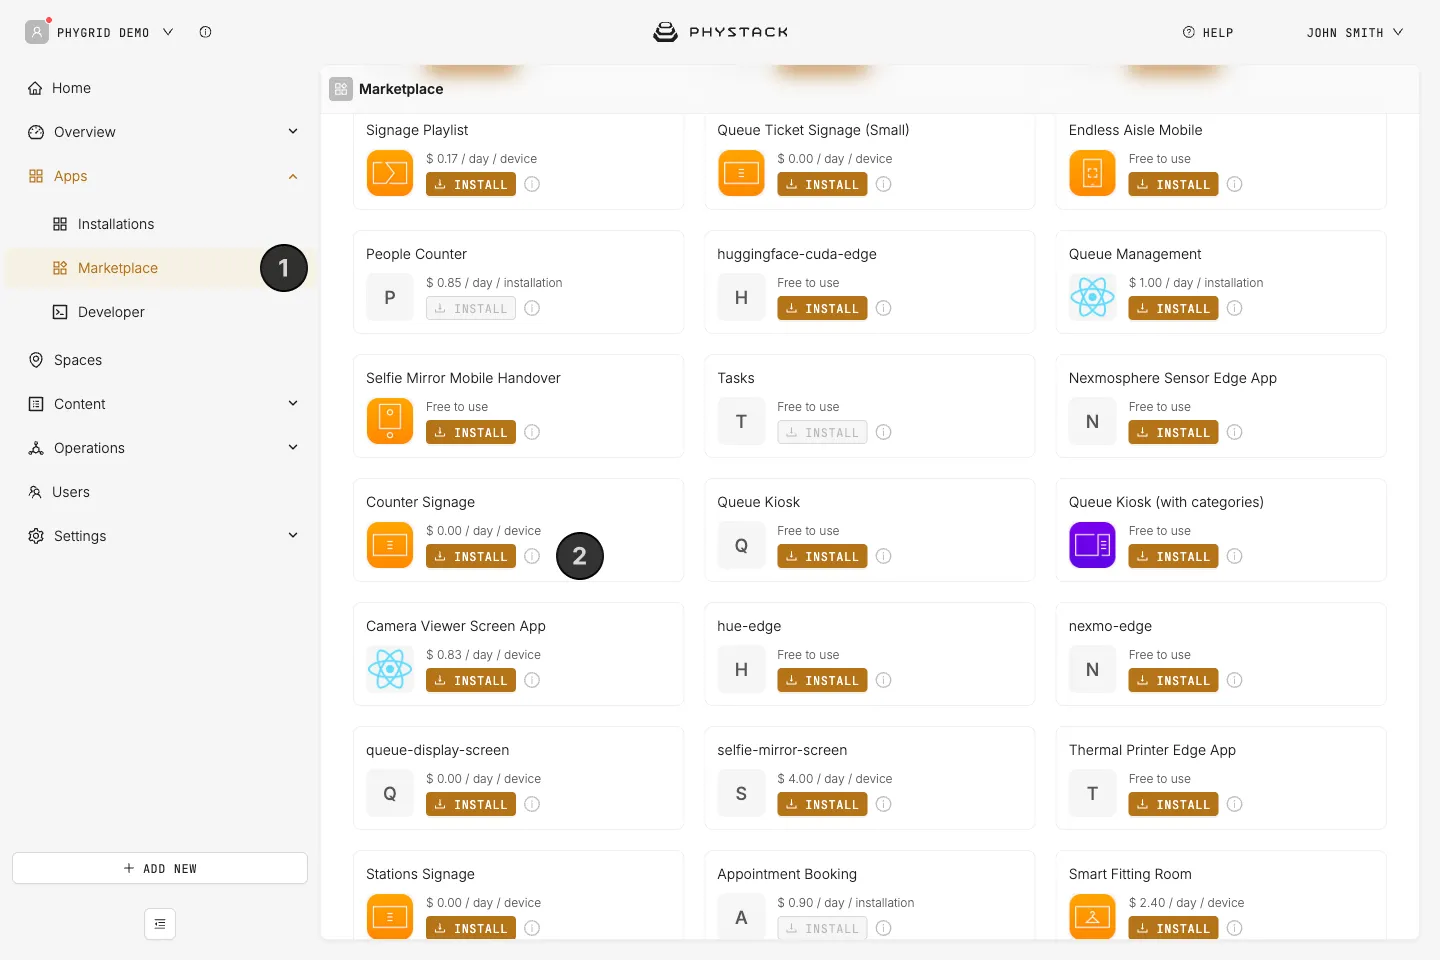Click the sidebar collapse icon
Image resolution: width=1440 pixels, height=960 pixels.
[x=160, y=924]
